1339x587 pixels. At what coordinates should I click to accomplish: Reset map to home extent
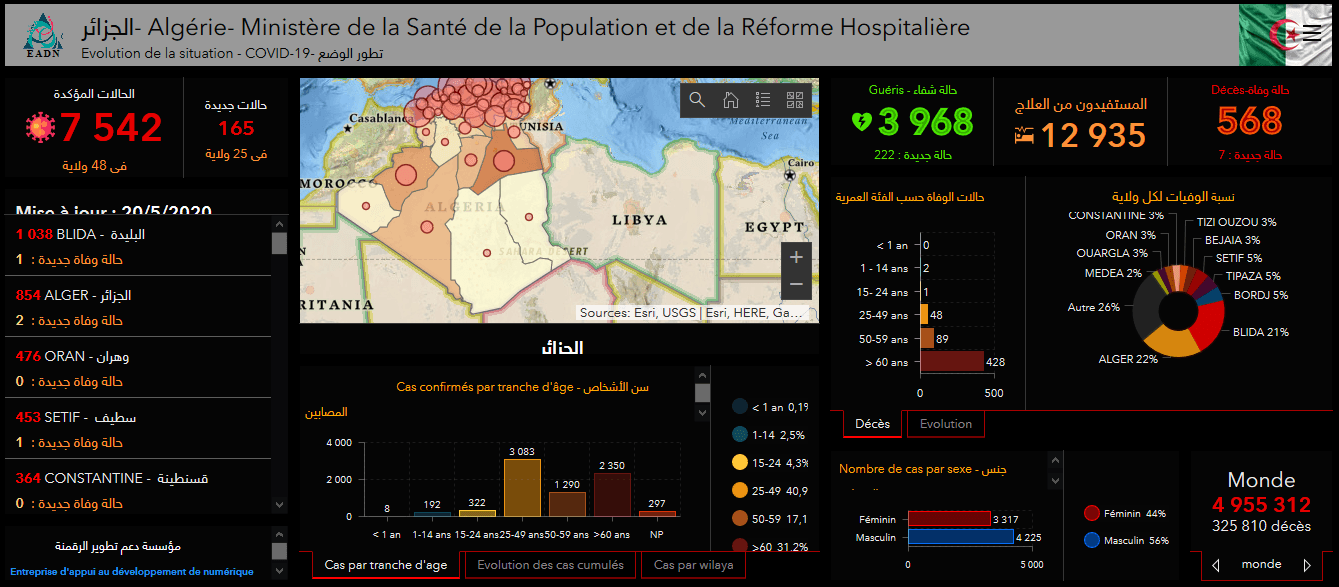(731, 100)
